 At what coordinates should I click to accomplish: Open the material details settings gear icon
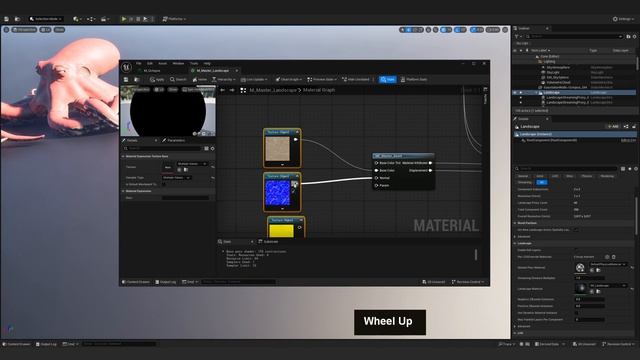(212, 149)
